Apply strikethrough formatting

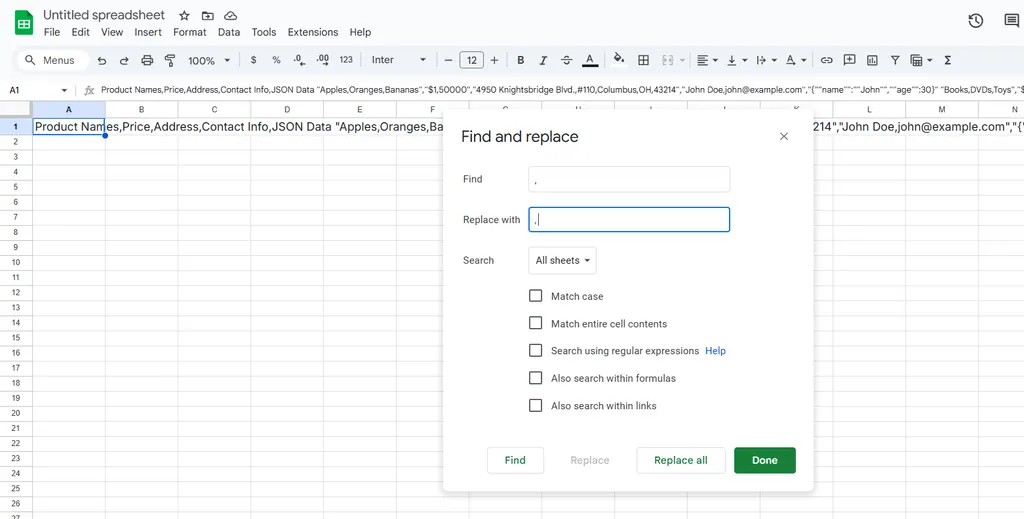coord(567,60)
